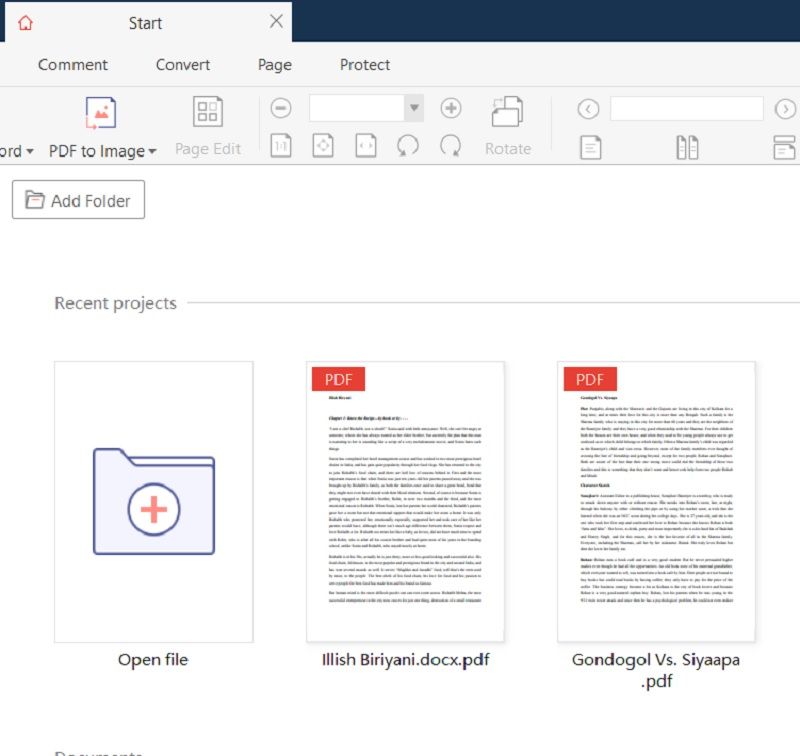Image resolution: width=800 pixels, height=756 pixels.
Task: Type in the page number field
Action: pos(687,108)
